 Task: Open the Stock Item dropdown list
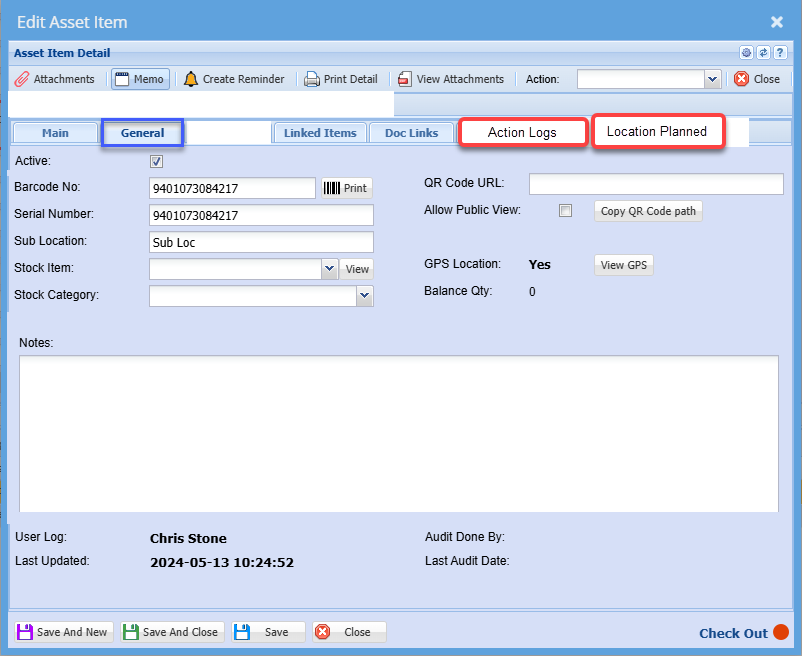click(330, 269)
